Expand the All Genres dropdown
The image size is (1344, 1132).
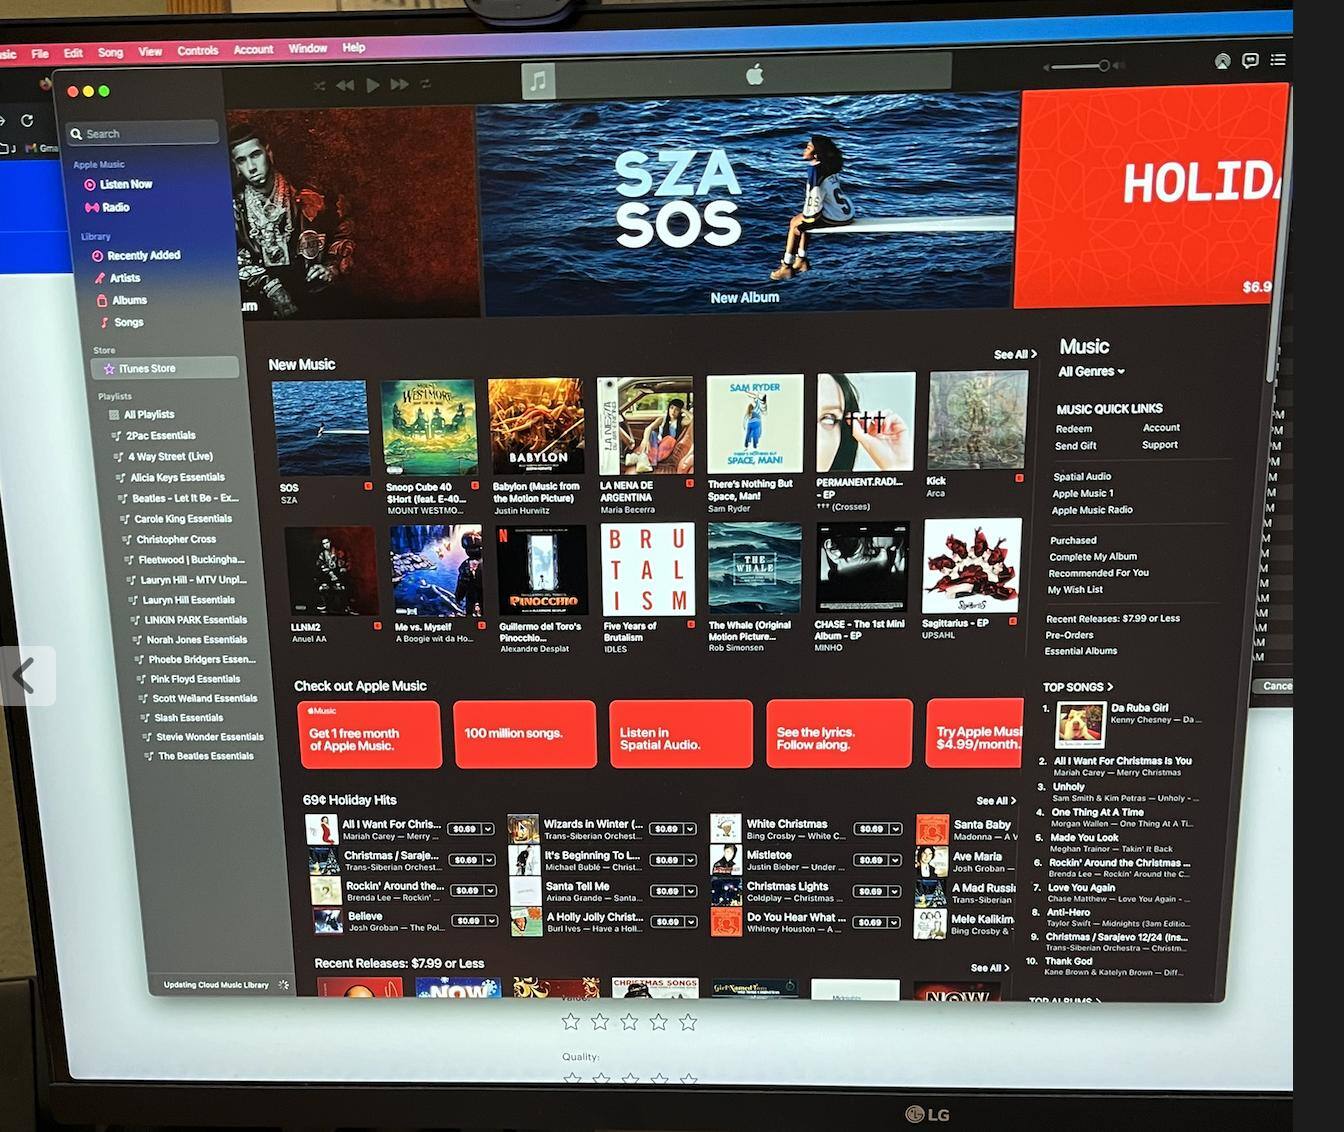(x=1091, y=372)
